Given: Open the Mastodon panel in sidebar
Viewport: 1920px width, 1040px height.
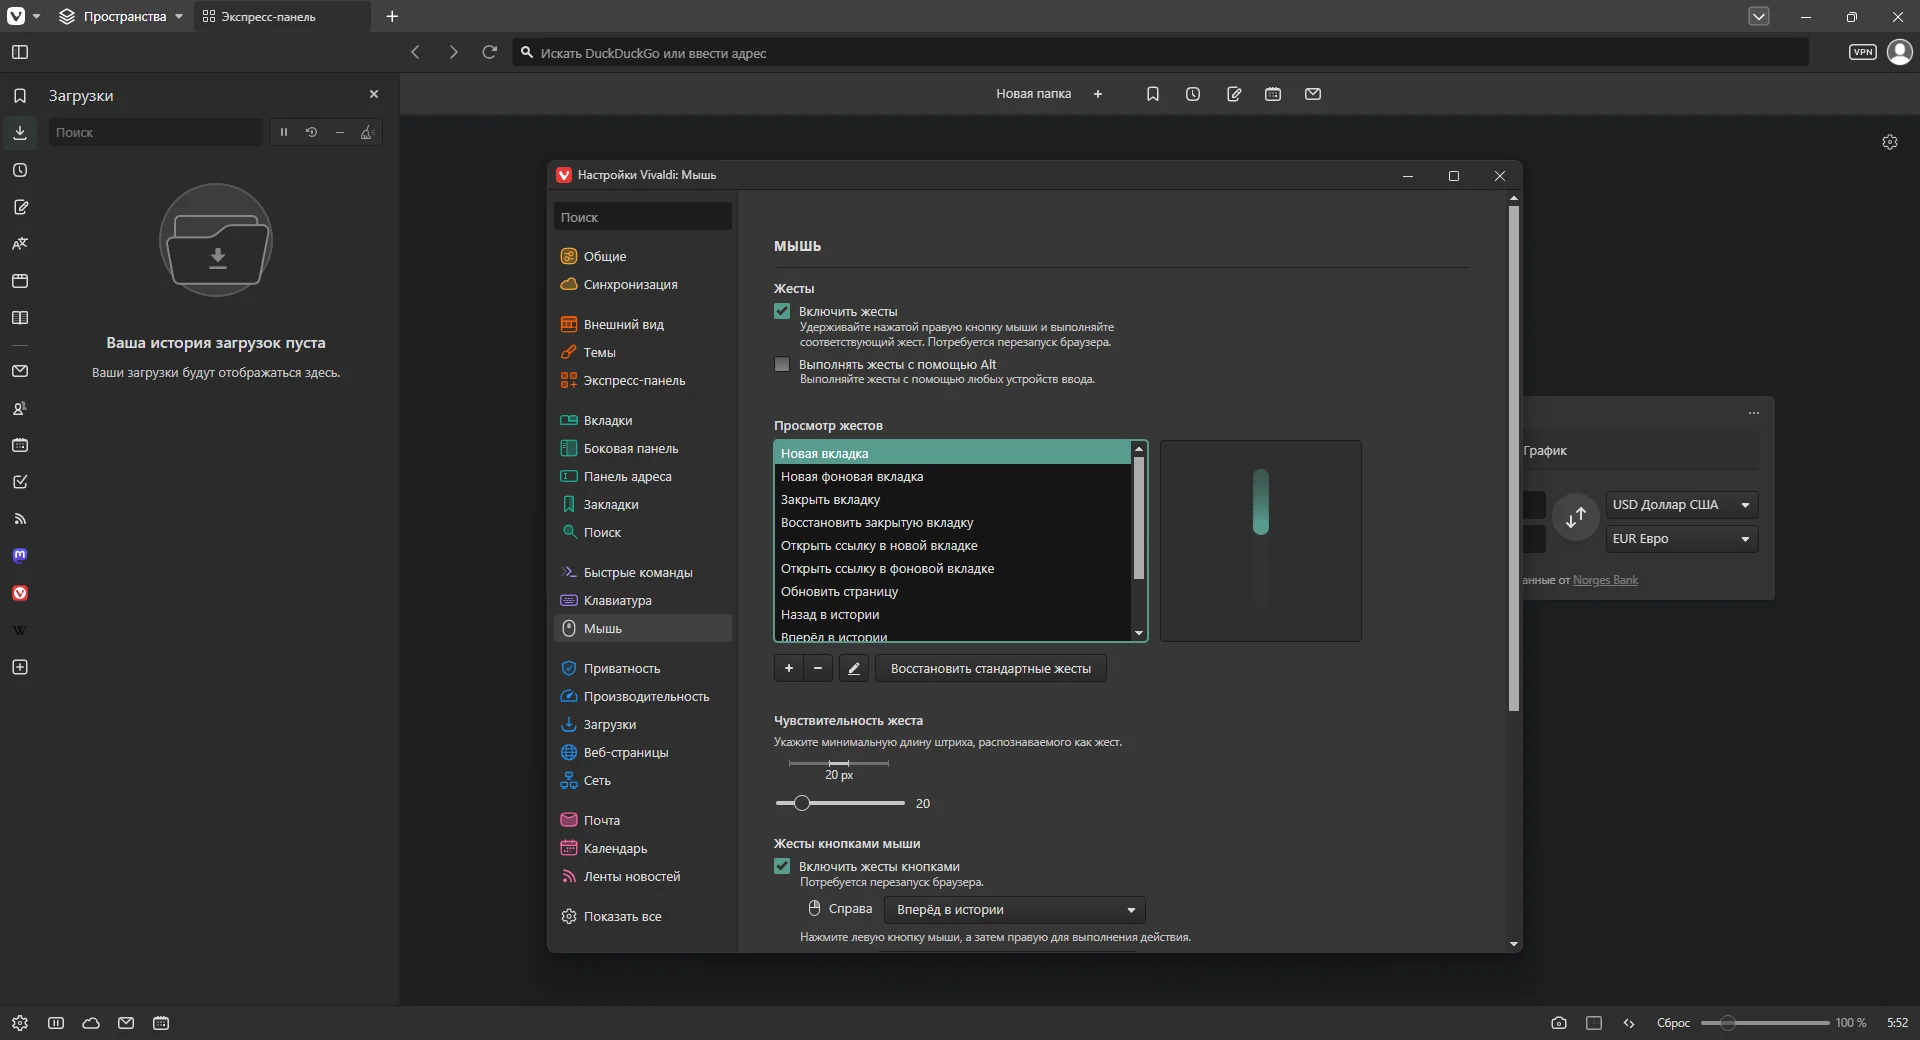Looking at the screenshot, I should point(20,556).
